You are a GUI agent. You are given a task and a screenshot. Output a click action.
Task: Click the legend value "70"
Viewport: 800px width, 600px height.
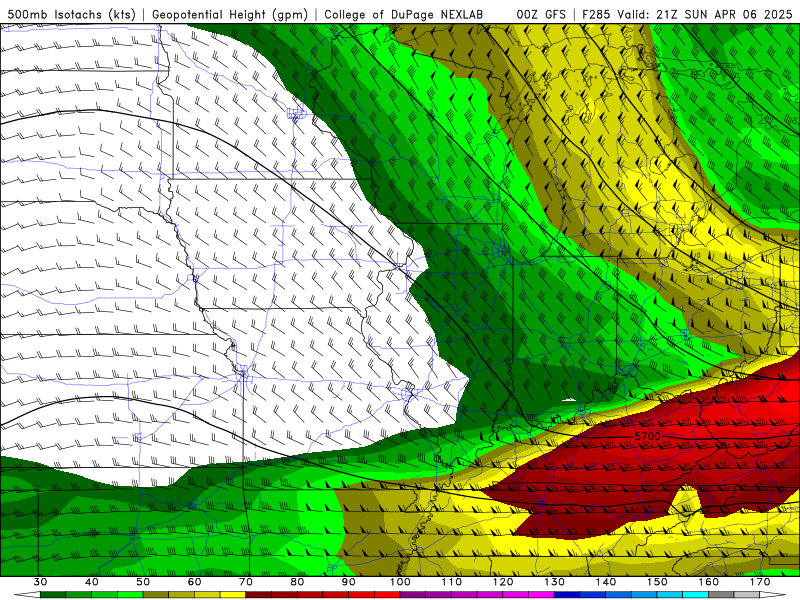click(x=246, y=582)
